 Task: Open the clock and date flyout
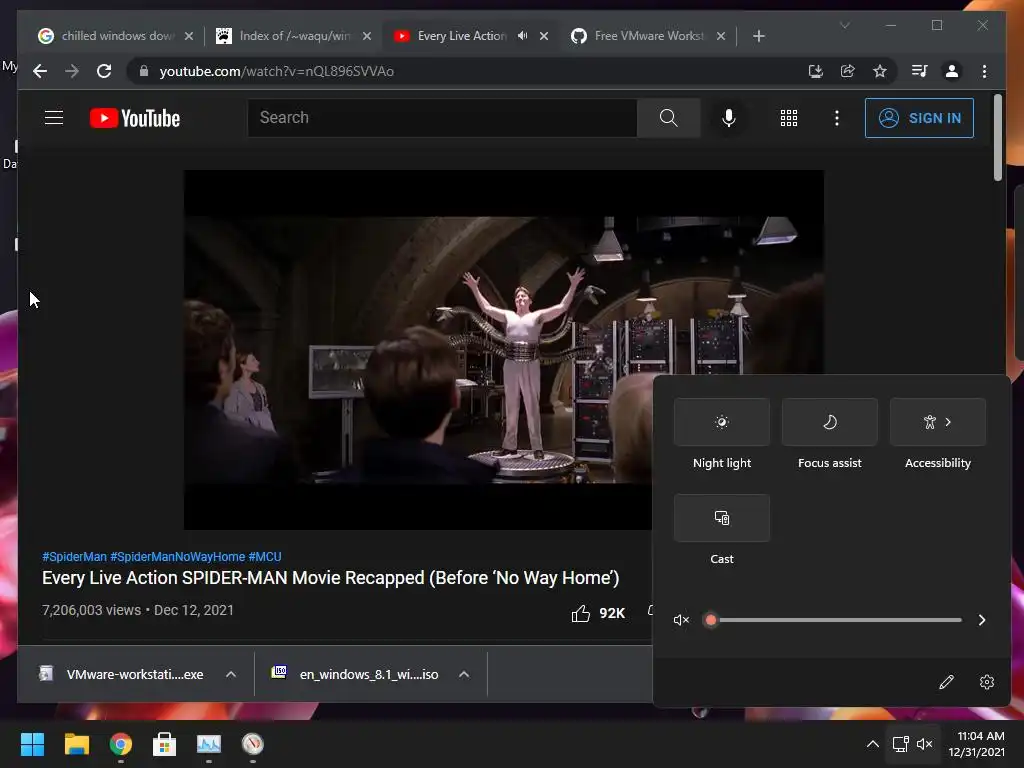976,744
